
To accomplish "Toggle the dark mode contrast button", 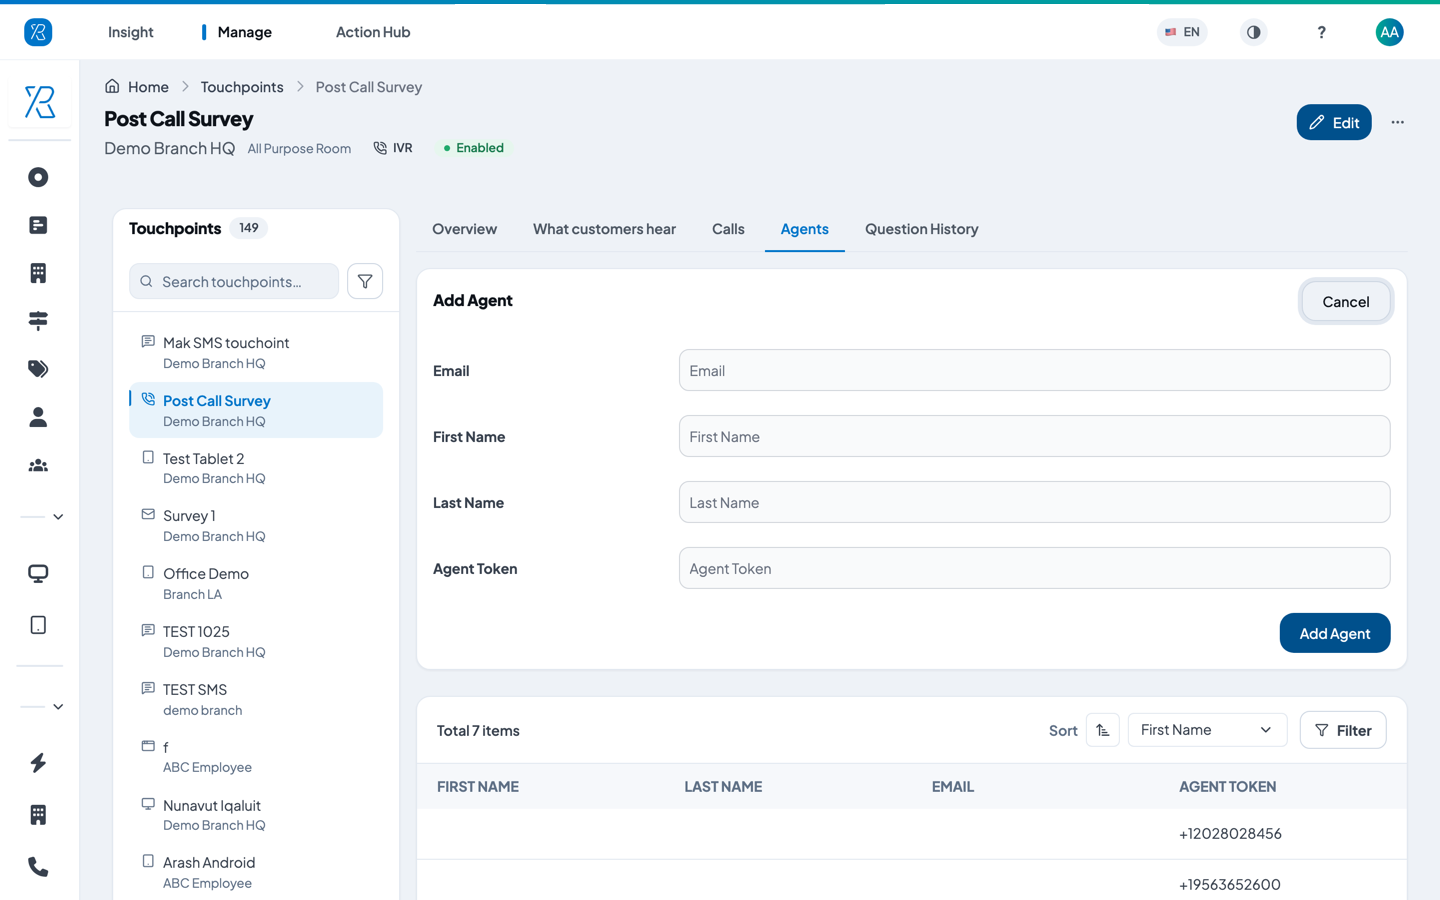I will pyautogui.click(x=1253, y=32).
